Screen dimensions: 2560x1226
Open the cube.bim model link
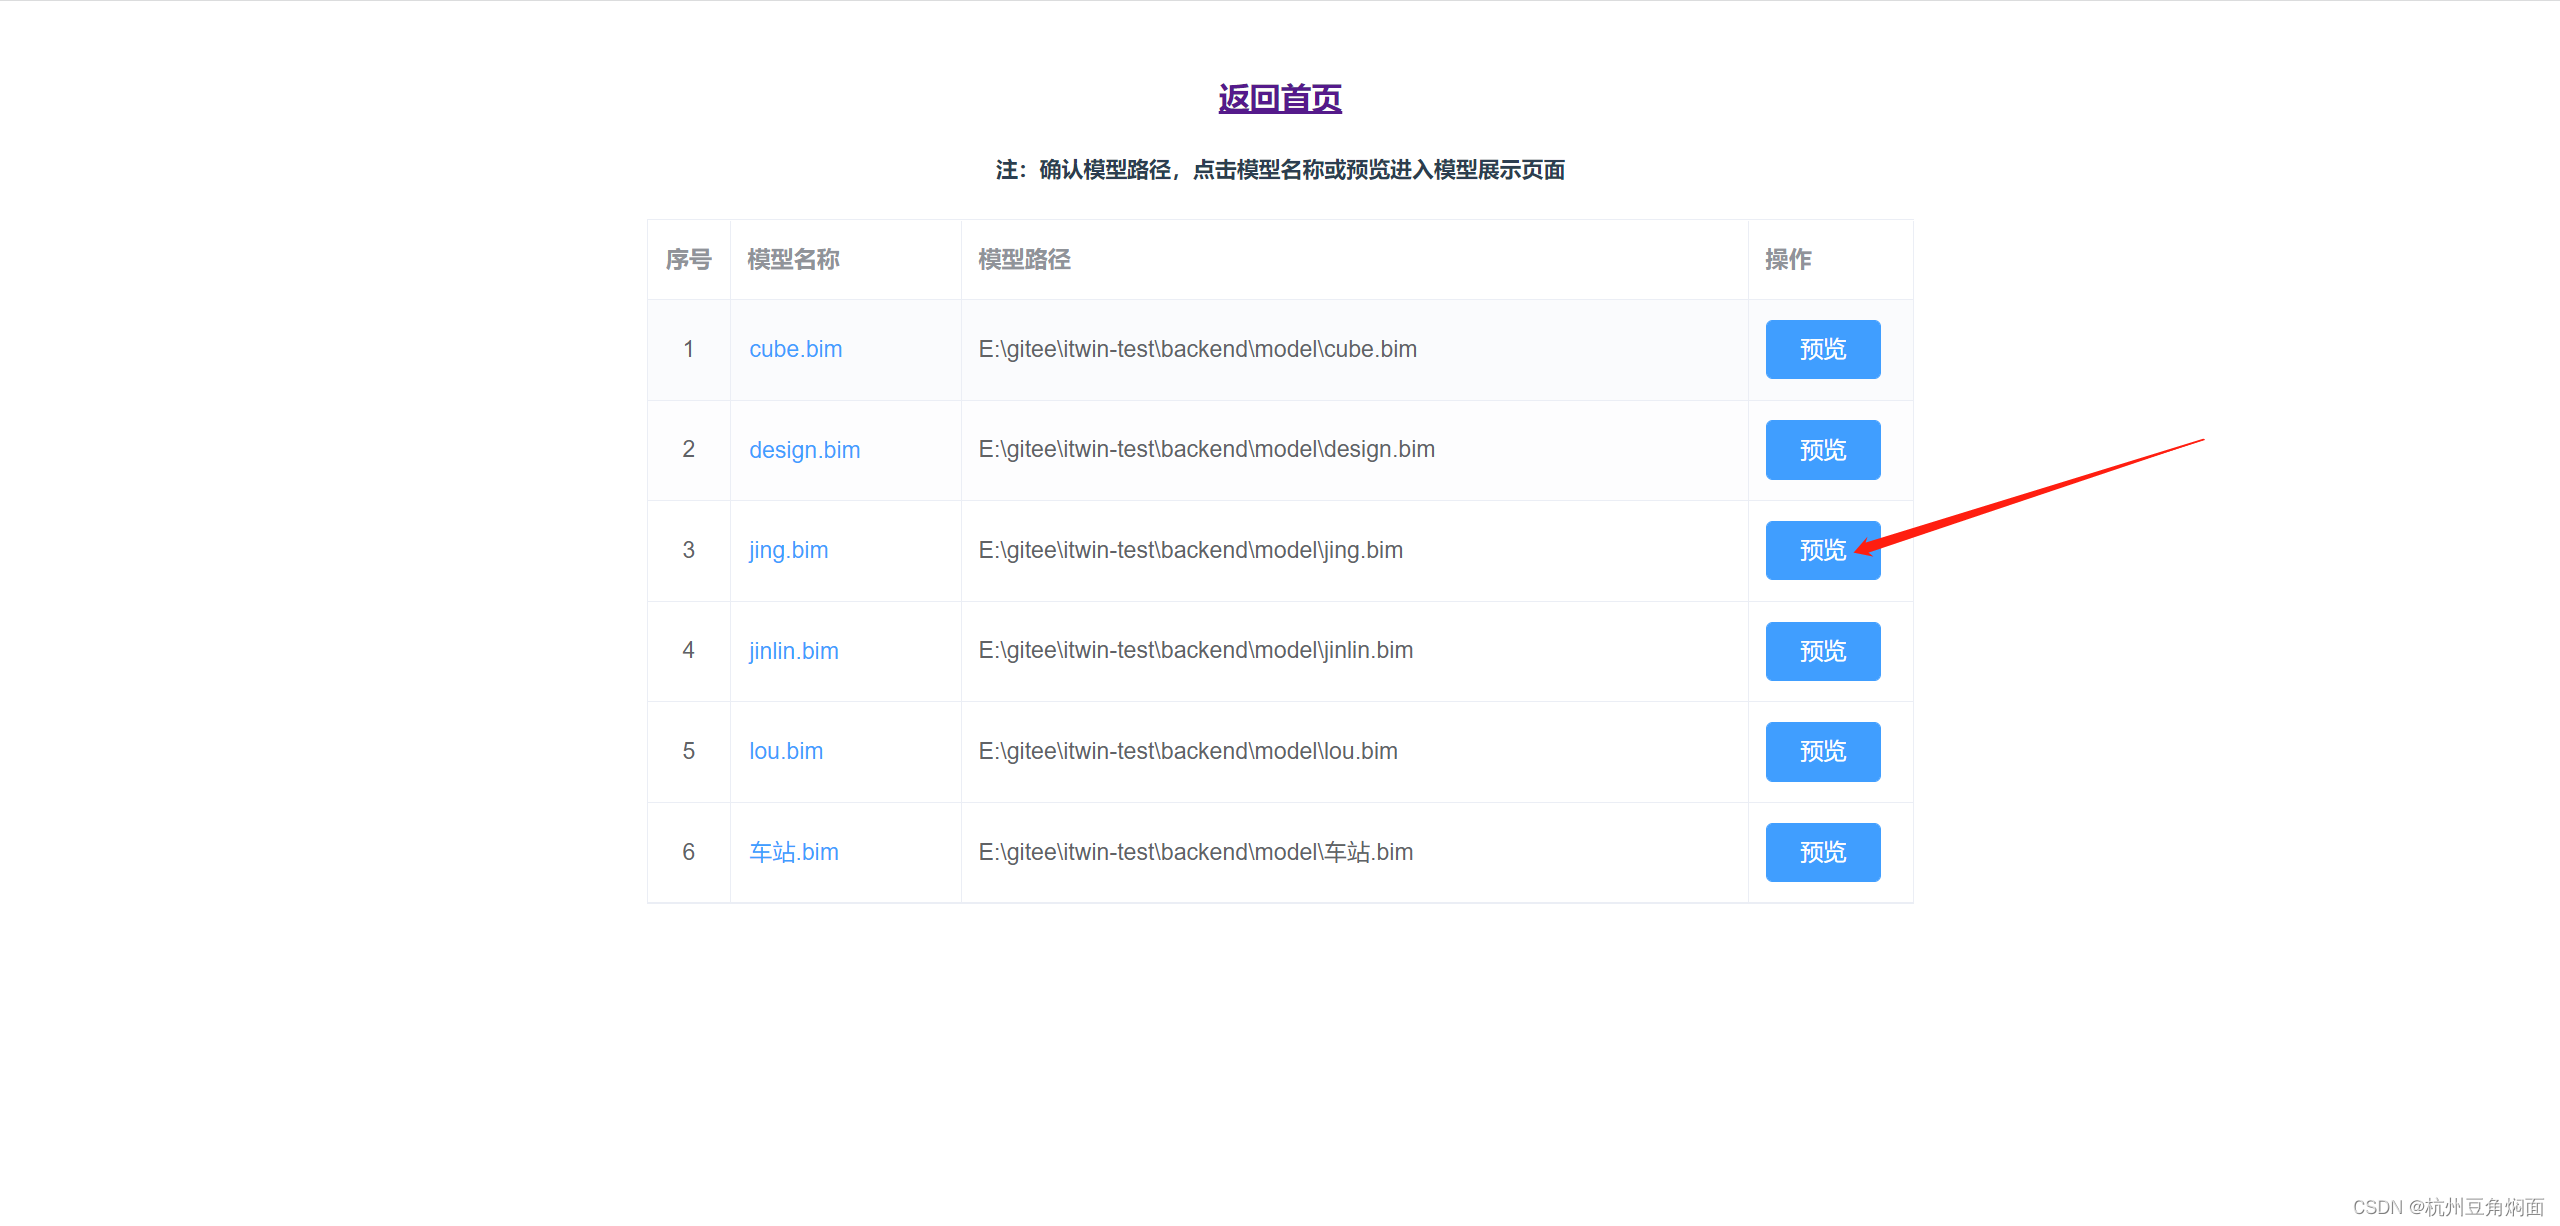tap(795, 349)
